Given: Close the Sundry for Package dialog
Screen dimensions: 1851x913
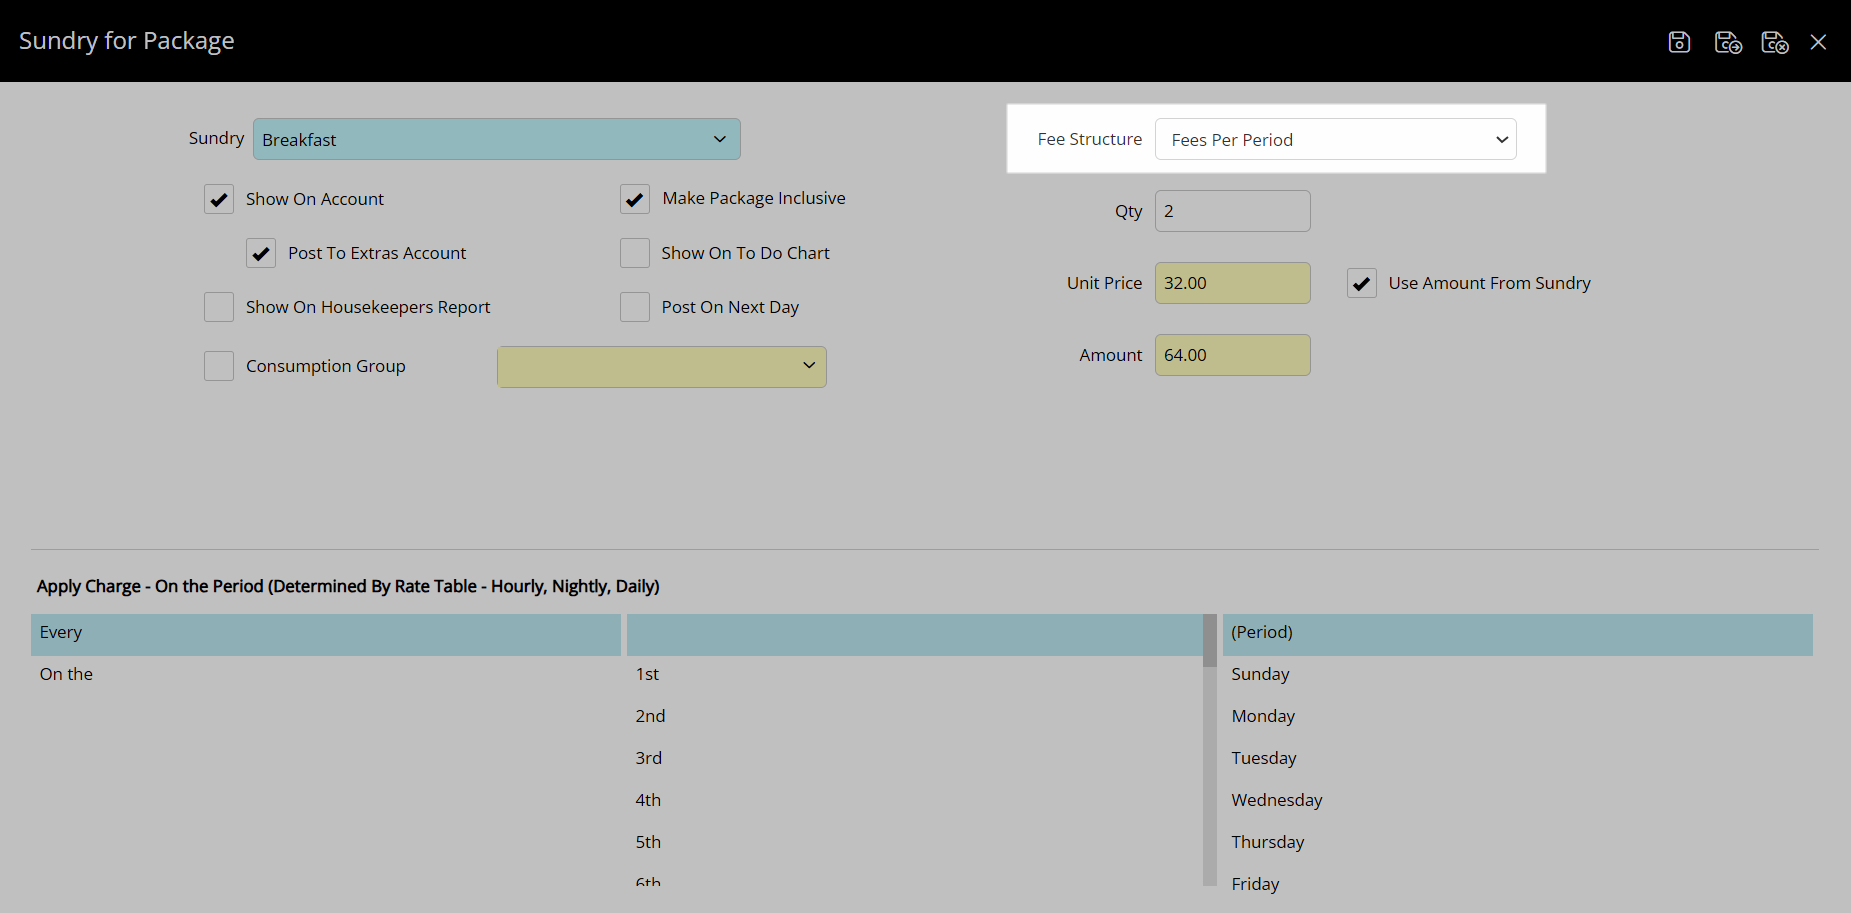Looking at the screenshot, I should [x=1818, y=42].
